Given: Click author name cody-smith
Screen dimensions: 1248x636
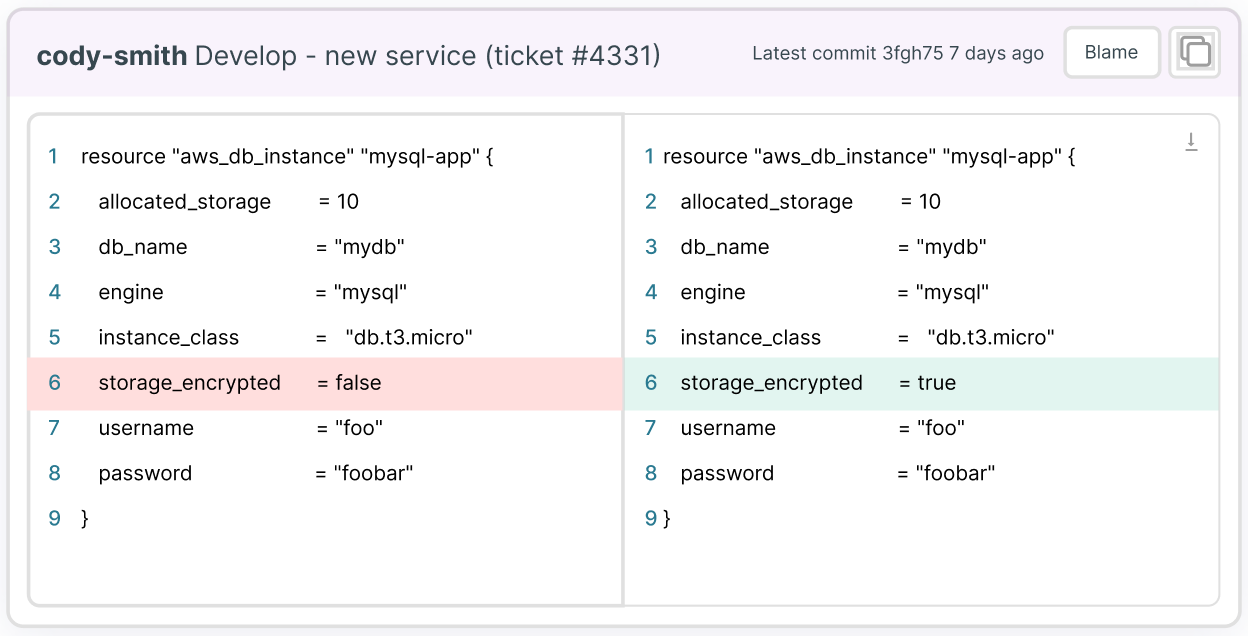Looking at the screenshot, I should (112, 55).
